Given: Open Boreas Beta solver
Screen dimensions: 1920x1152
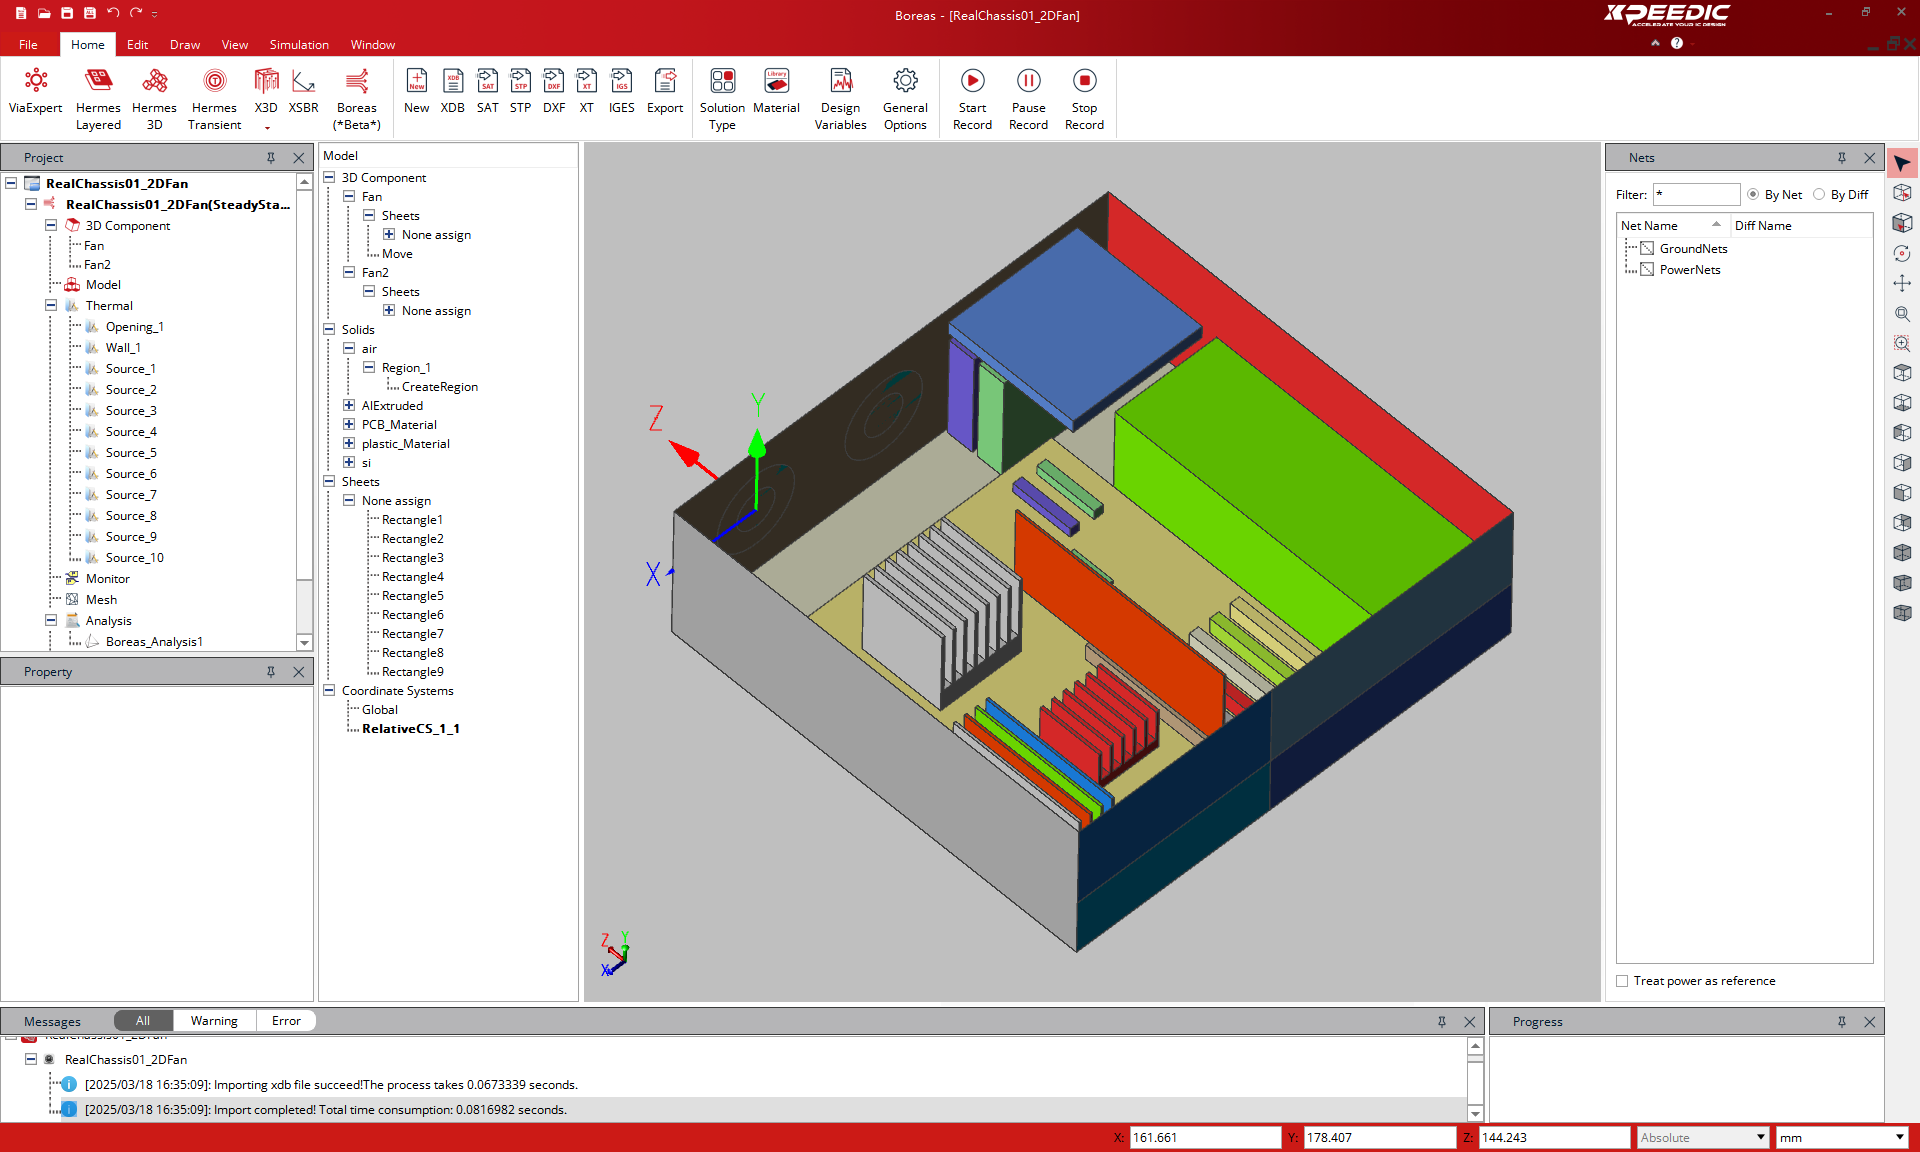Looking at the screenshot, I should (x=357, y=99).
